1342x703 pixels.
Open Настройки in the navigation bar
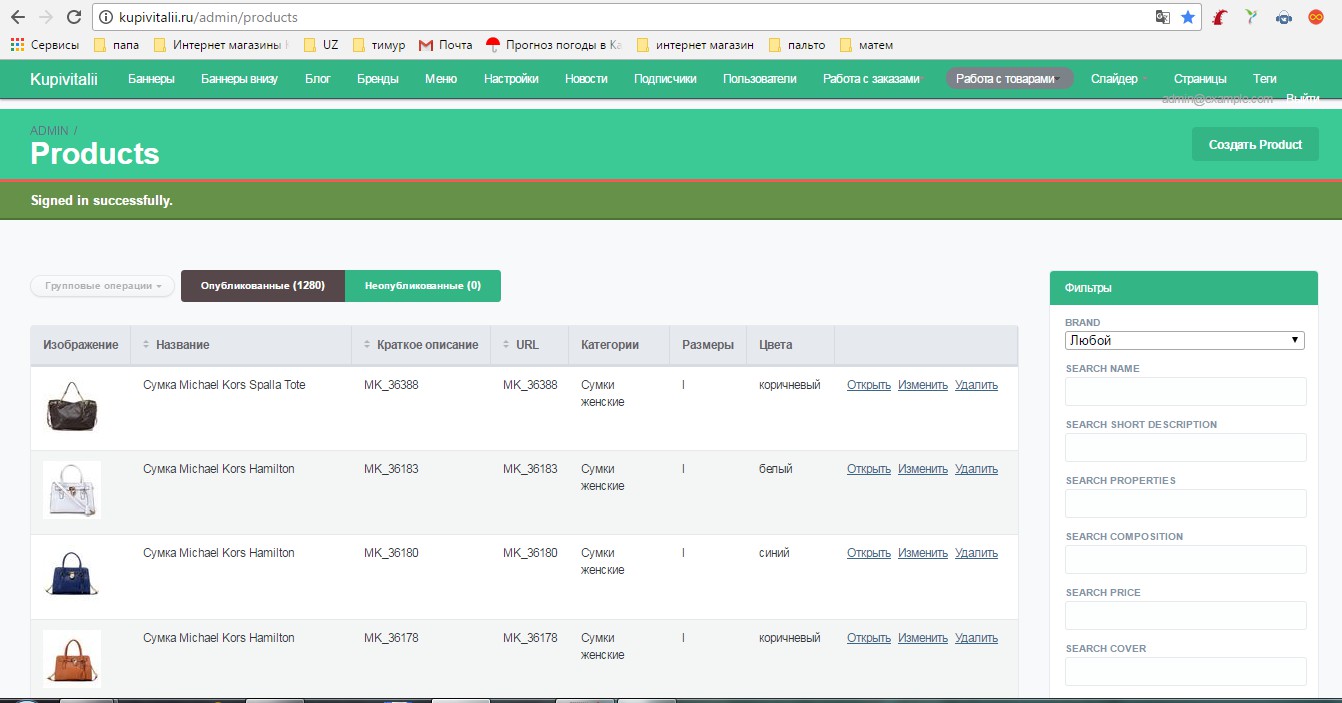(511, 79)
